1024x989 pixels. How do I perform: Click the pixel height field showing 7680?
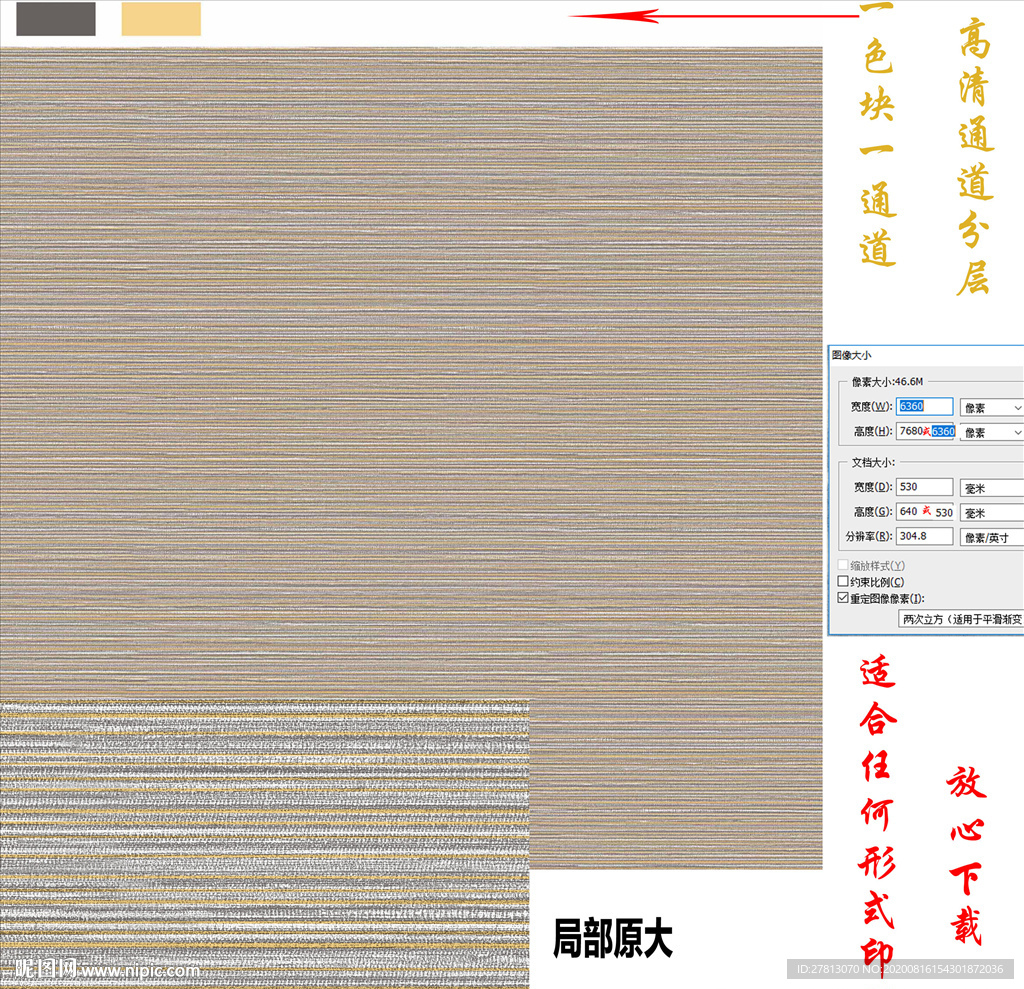click(x=925, y=431)
